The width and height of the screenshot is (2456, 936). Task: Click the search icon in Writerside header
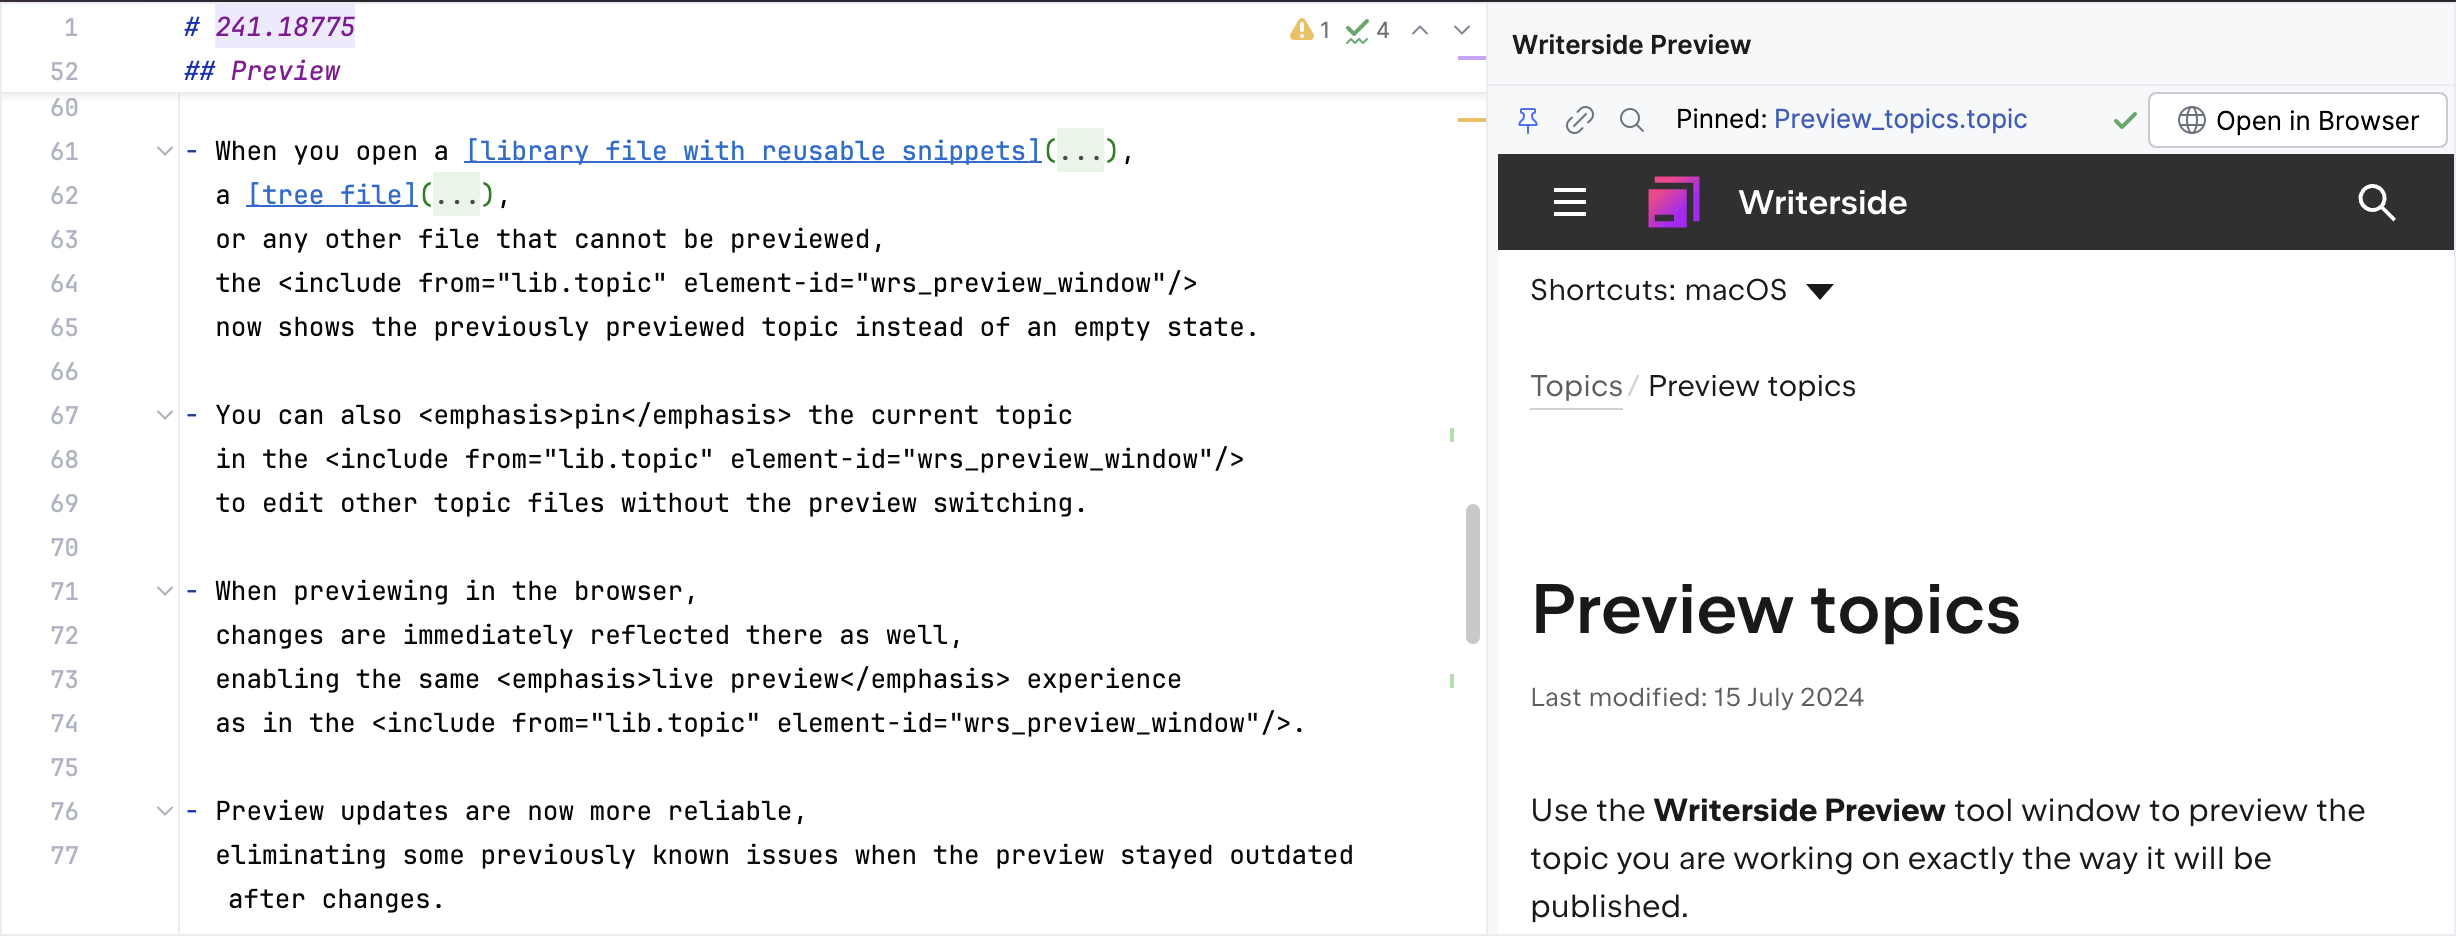2376,202
